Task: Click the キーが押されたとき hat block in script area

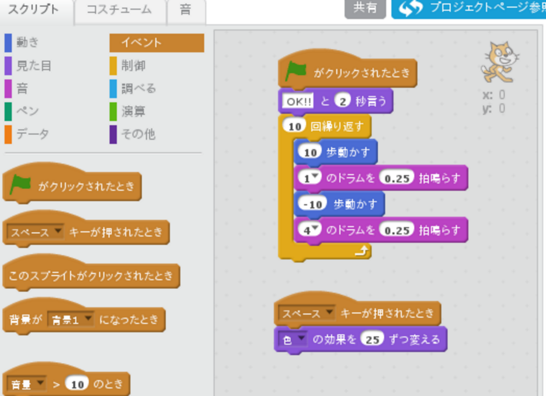Action: (358, 311)
